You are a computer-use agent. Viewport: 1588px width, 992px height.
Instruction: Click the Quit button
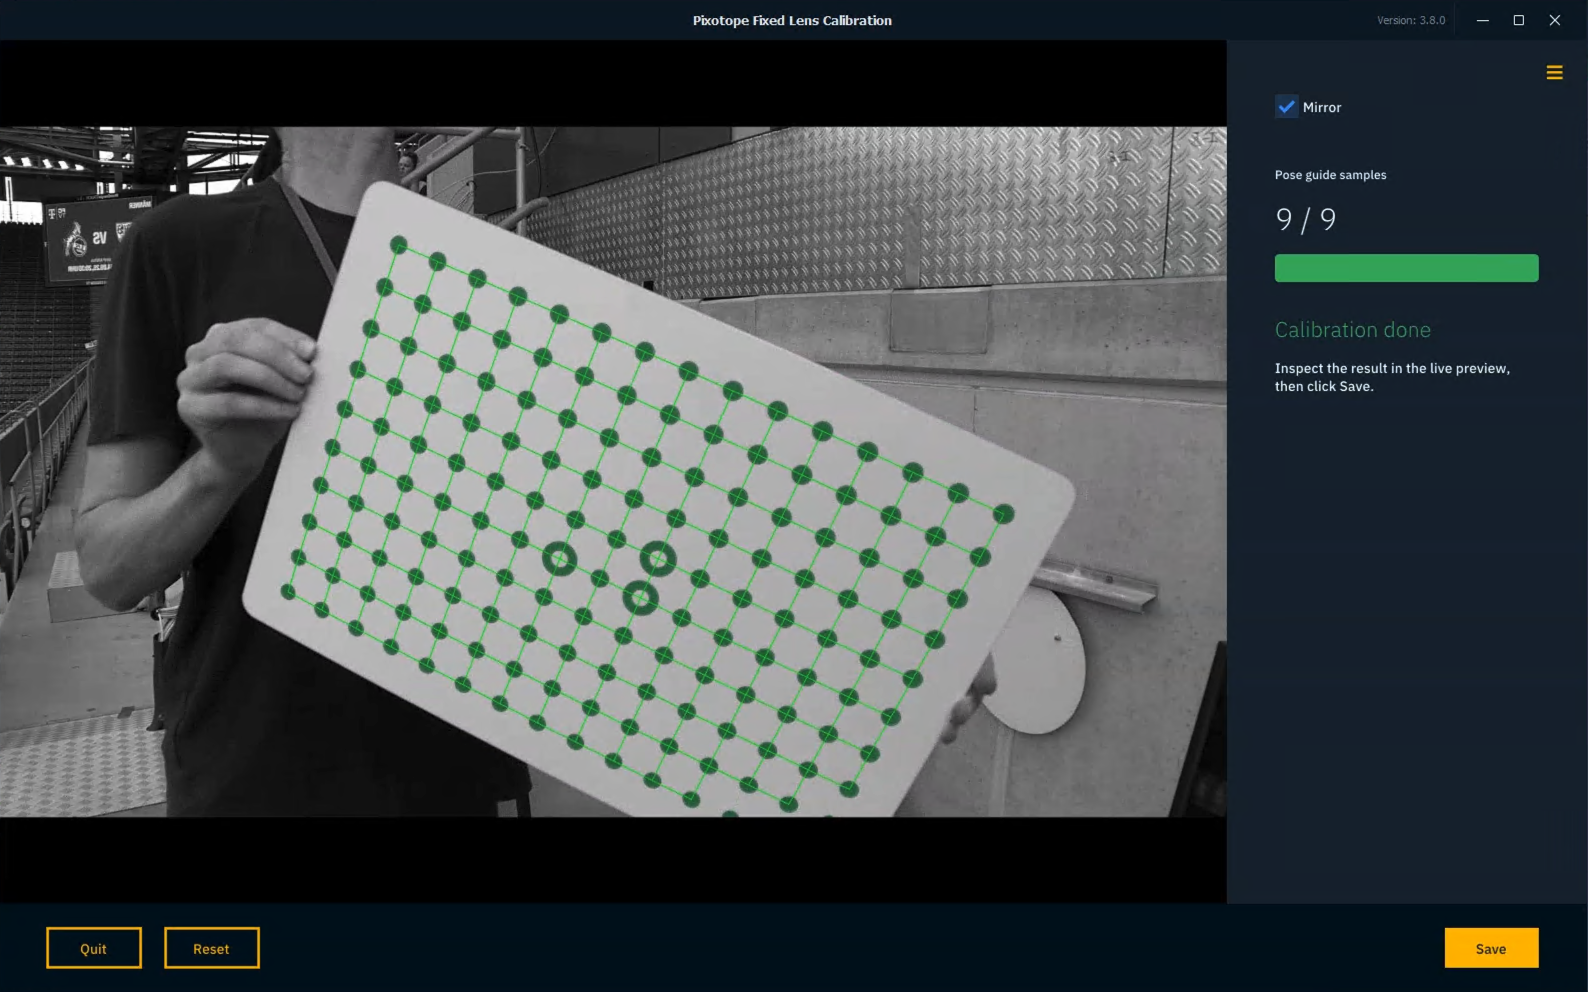(94, 948)
